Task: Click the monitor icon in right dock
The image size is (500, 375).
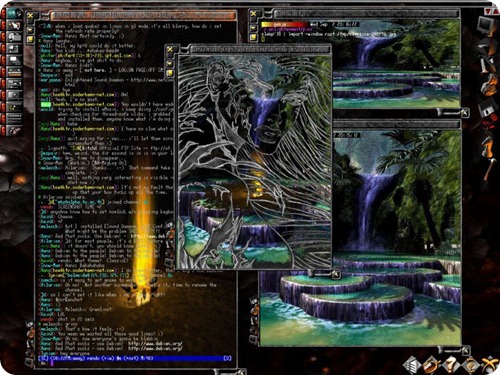Action: [x=486, y=26]
